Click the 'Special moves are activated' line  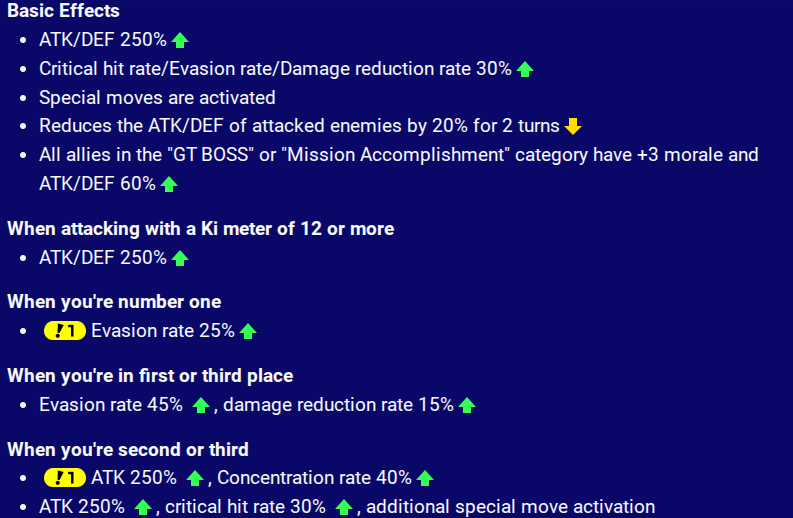(x=157, y=98)
